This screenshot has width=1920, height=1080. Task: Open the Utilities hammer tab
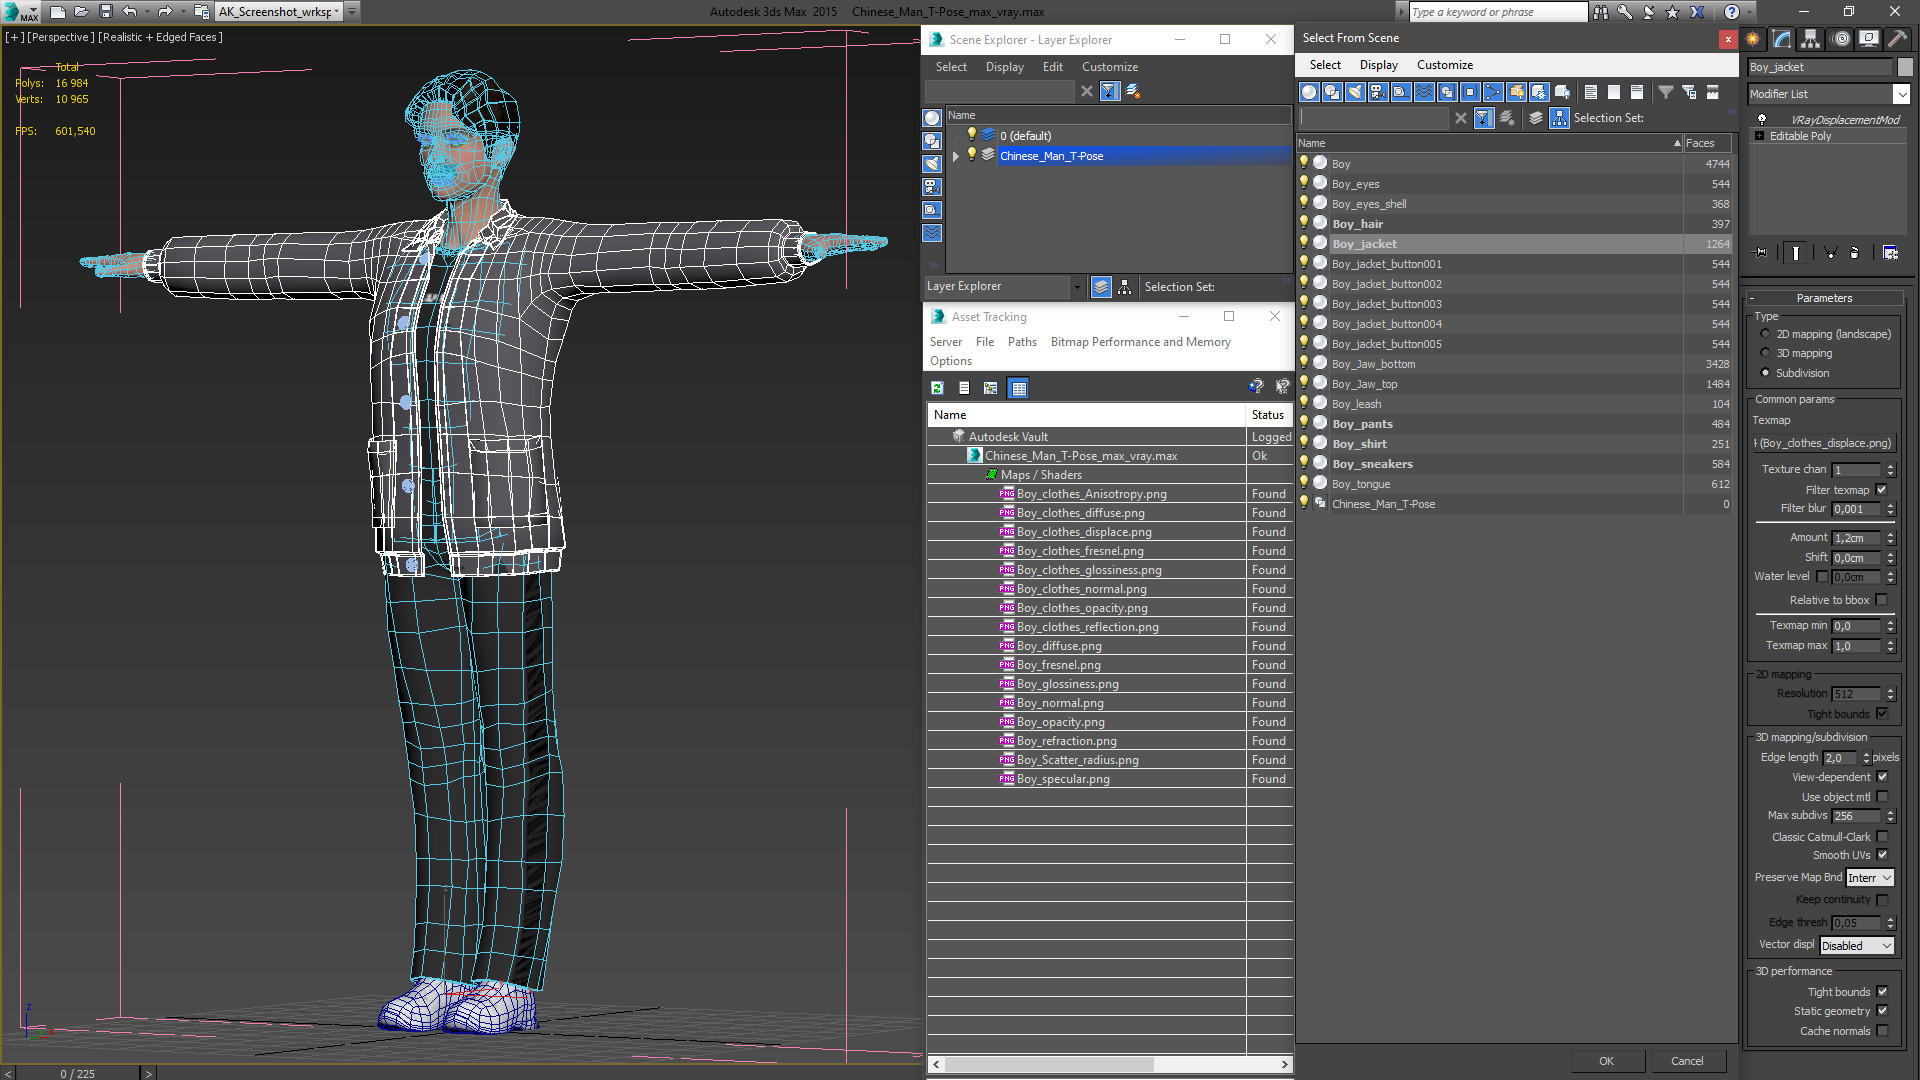[x=1897, y=39]
